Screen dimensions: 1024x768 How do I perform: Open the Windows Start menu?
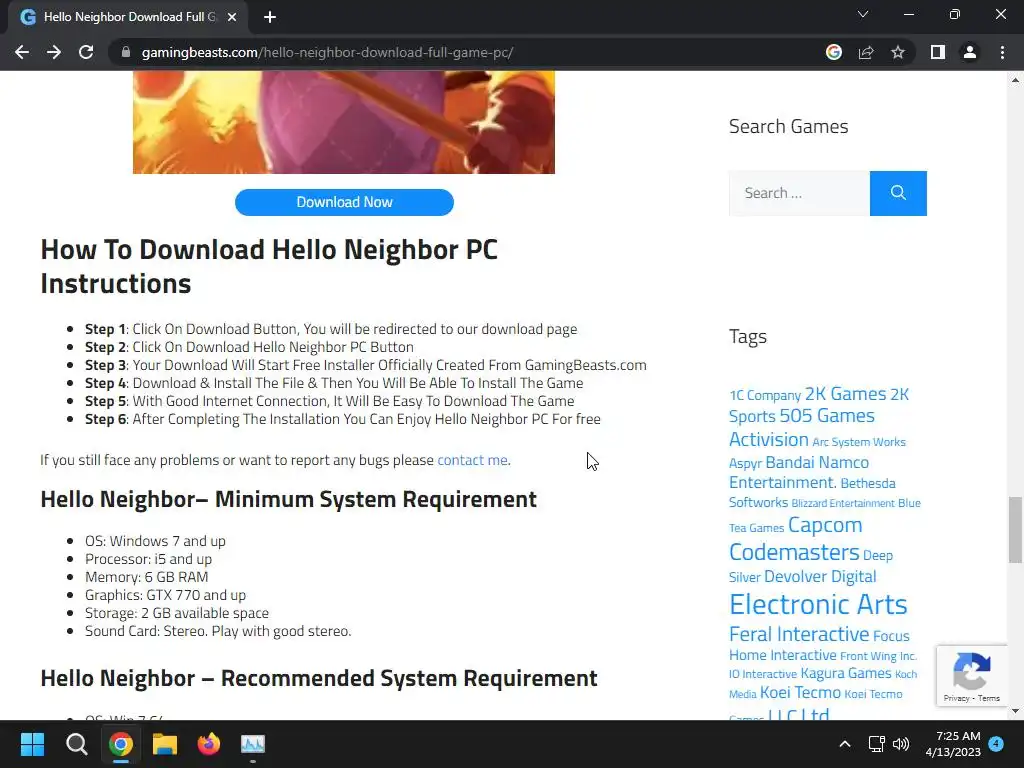pyautogui.click(x=32, y=744)
